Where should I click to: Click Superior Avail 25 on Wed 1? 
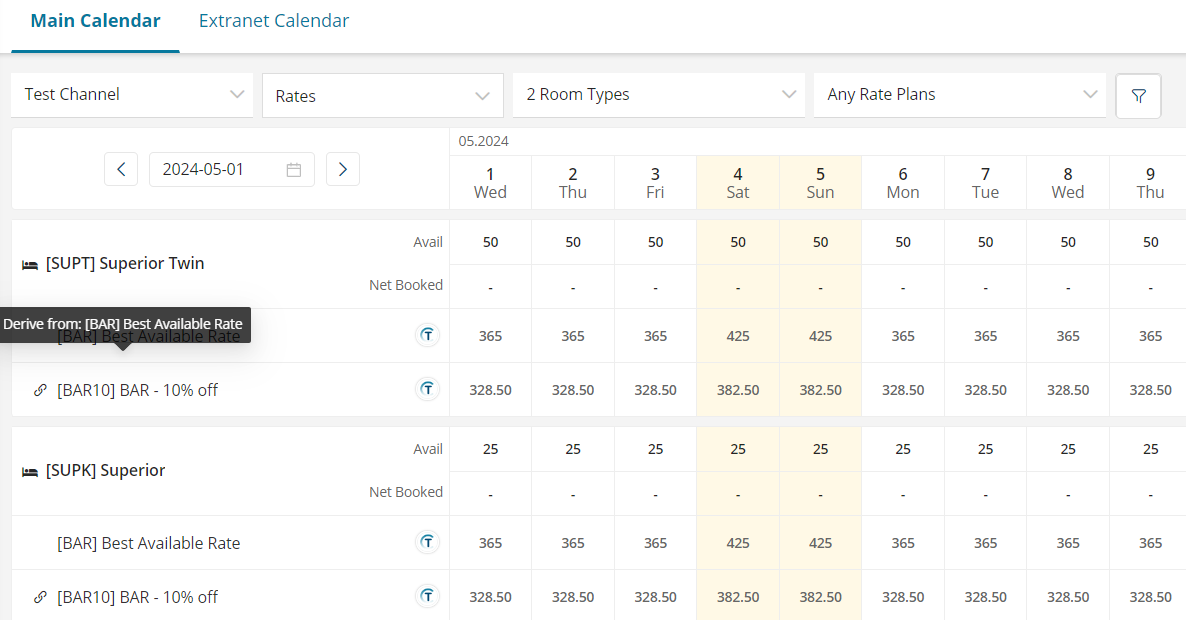point(490,449)
